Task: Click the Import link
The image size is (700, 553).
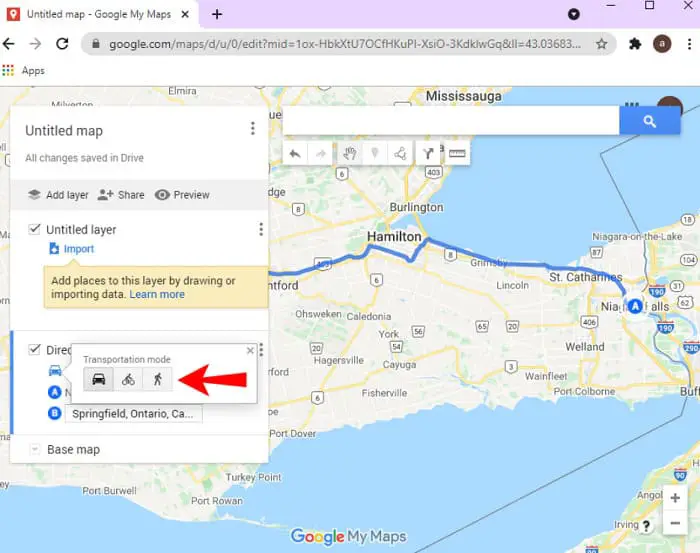Action: (71, 249)
